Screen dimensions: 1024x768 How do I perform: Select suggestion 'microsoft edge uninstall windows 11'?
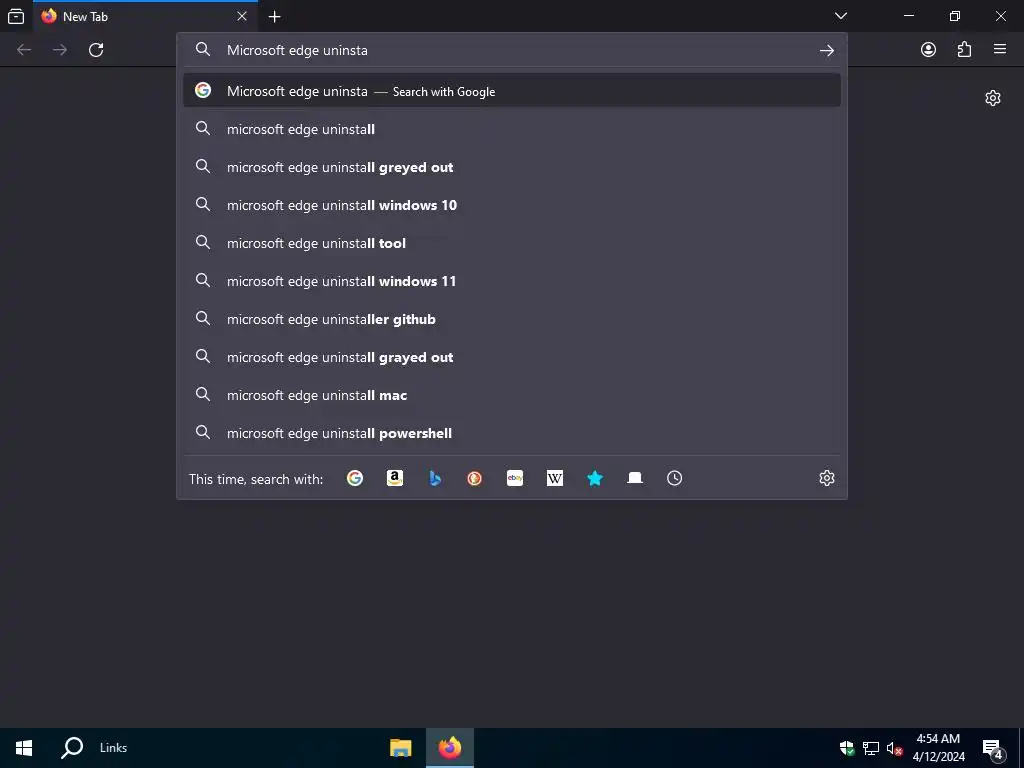pos(512,281)
